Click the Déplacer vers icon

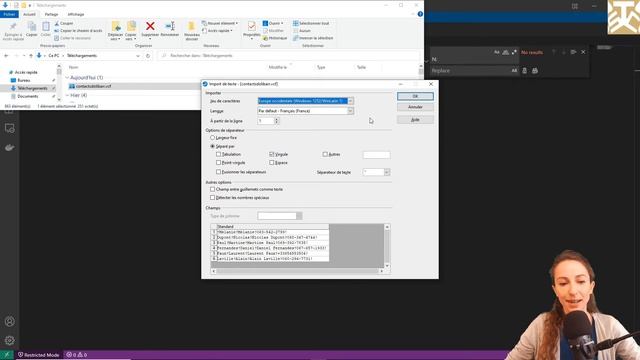click(116, 27)
